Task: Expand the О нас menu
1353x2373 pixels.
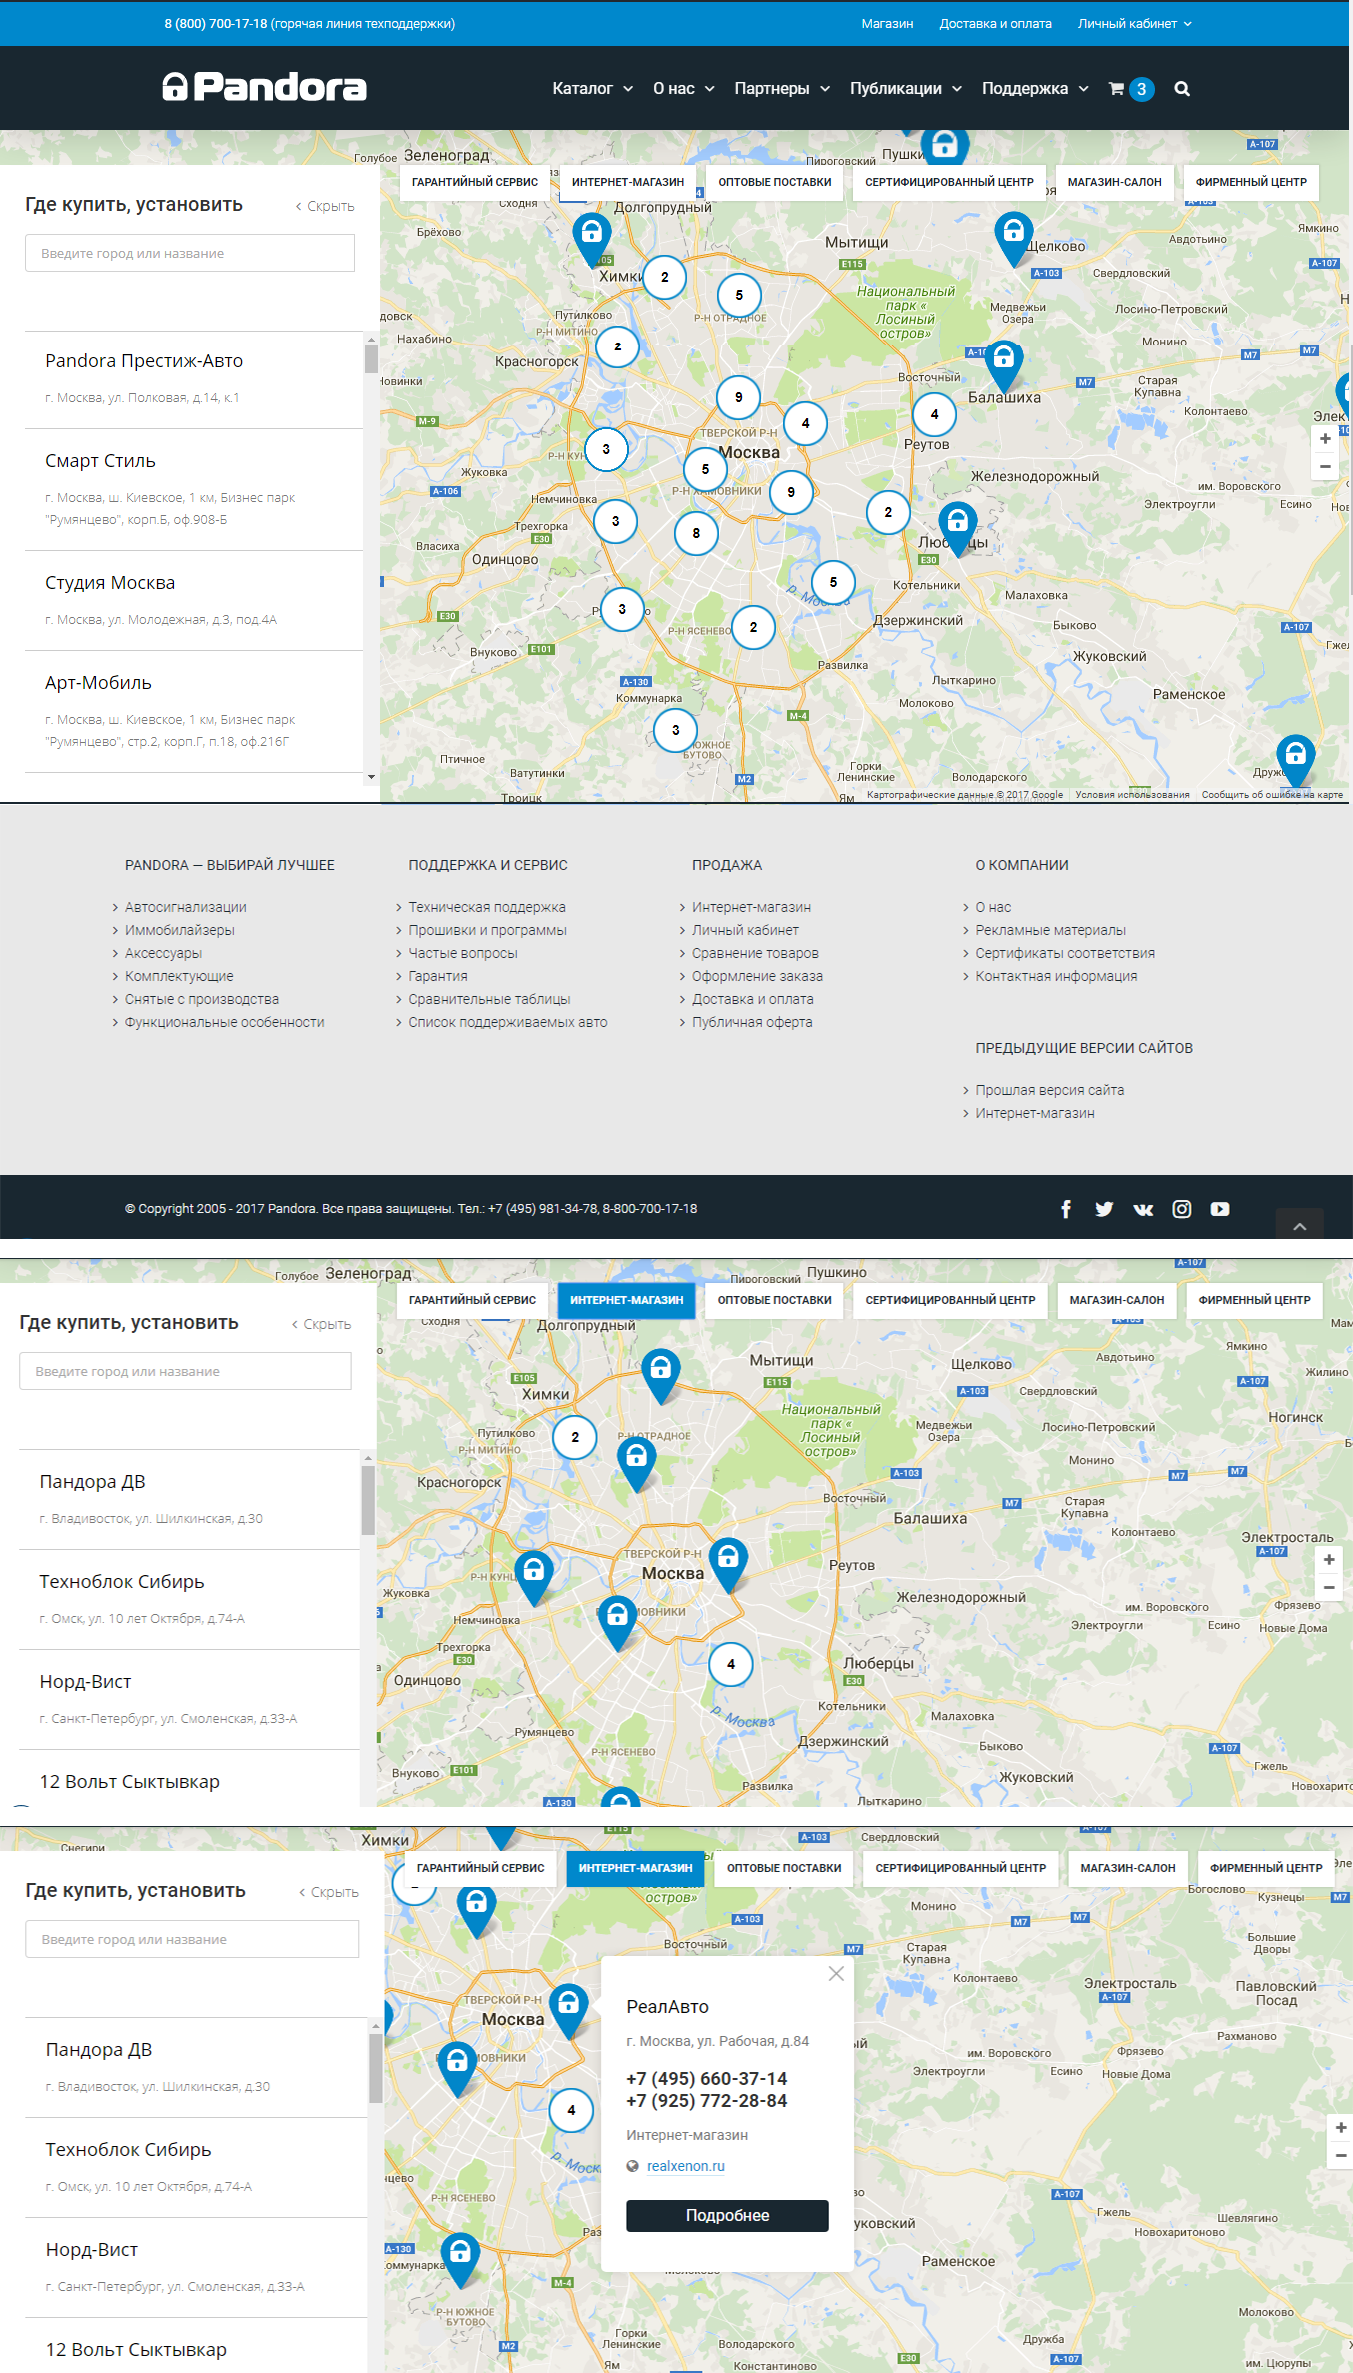Action: [684, 89]
